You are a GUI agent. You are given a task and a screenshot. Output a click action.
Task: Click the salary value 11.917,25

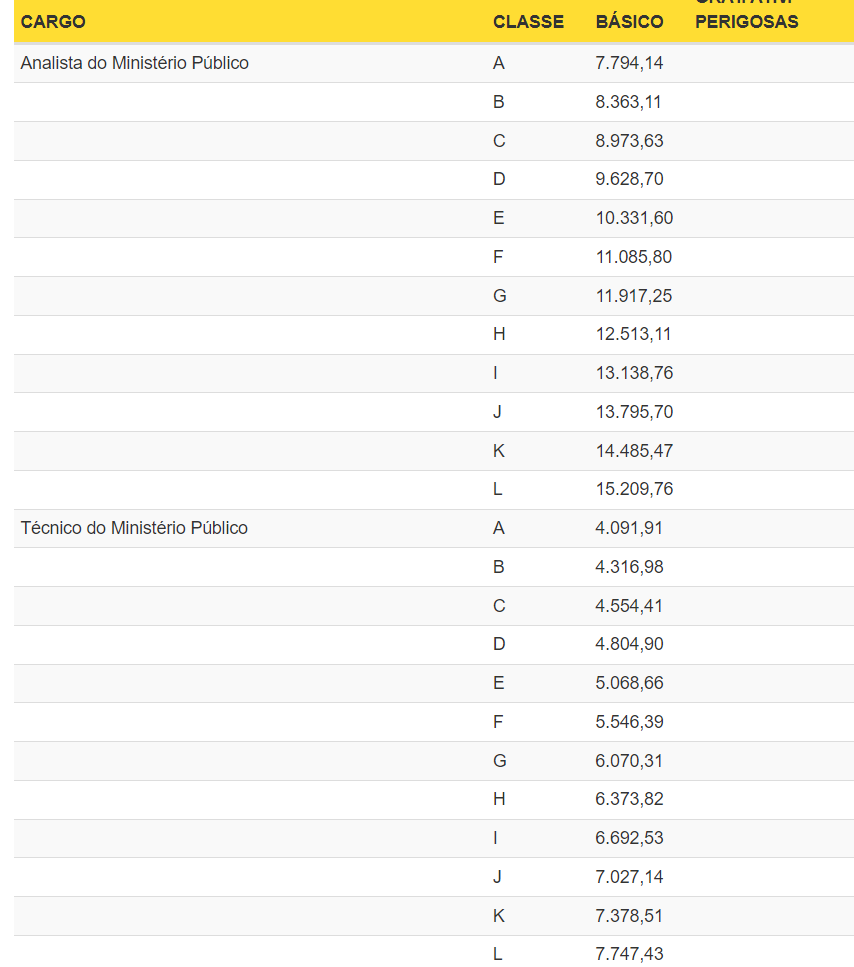[x=634, y=296]
